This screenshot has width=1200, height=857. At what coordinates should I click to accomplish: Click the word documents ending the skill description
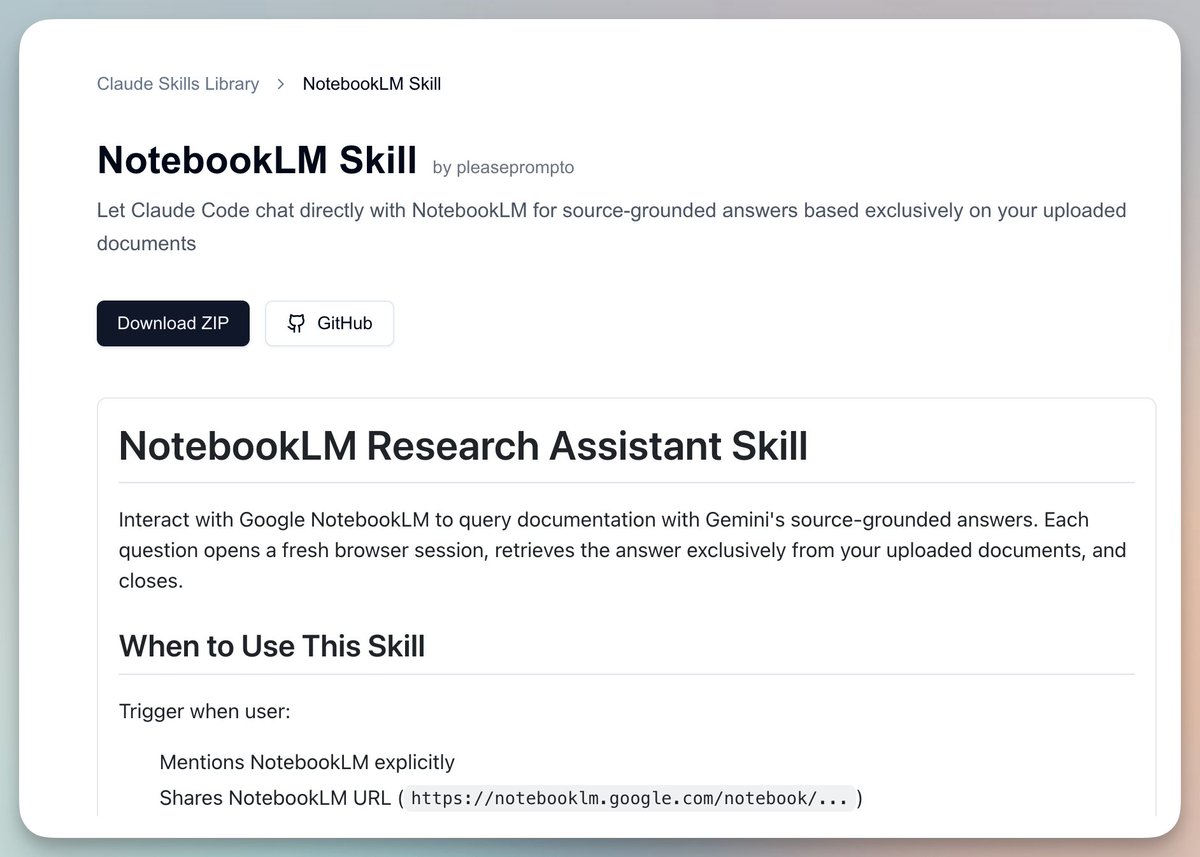pos(146,244)
